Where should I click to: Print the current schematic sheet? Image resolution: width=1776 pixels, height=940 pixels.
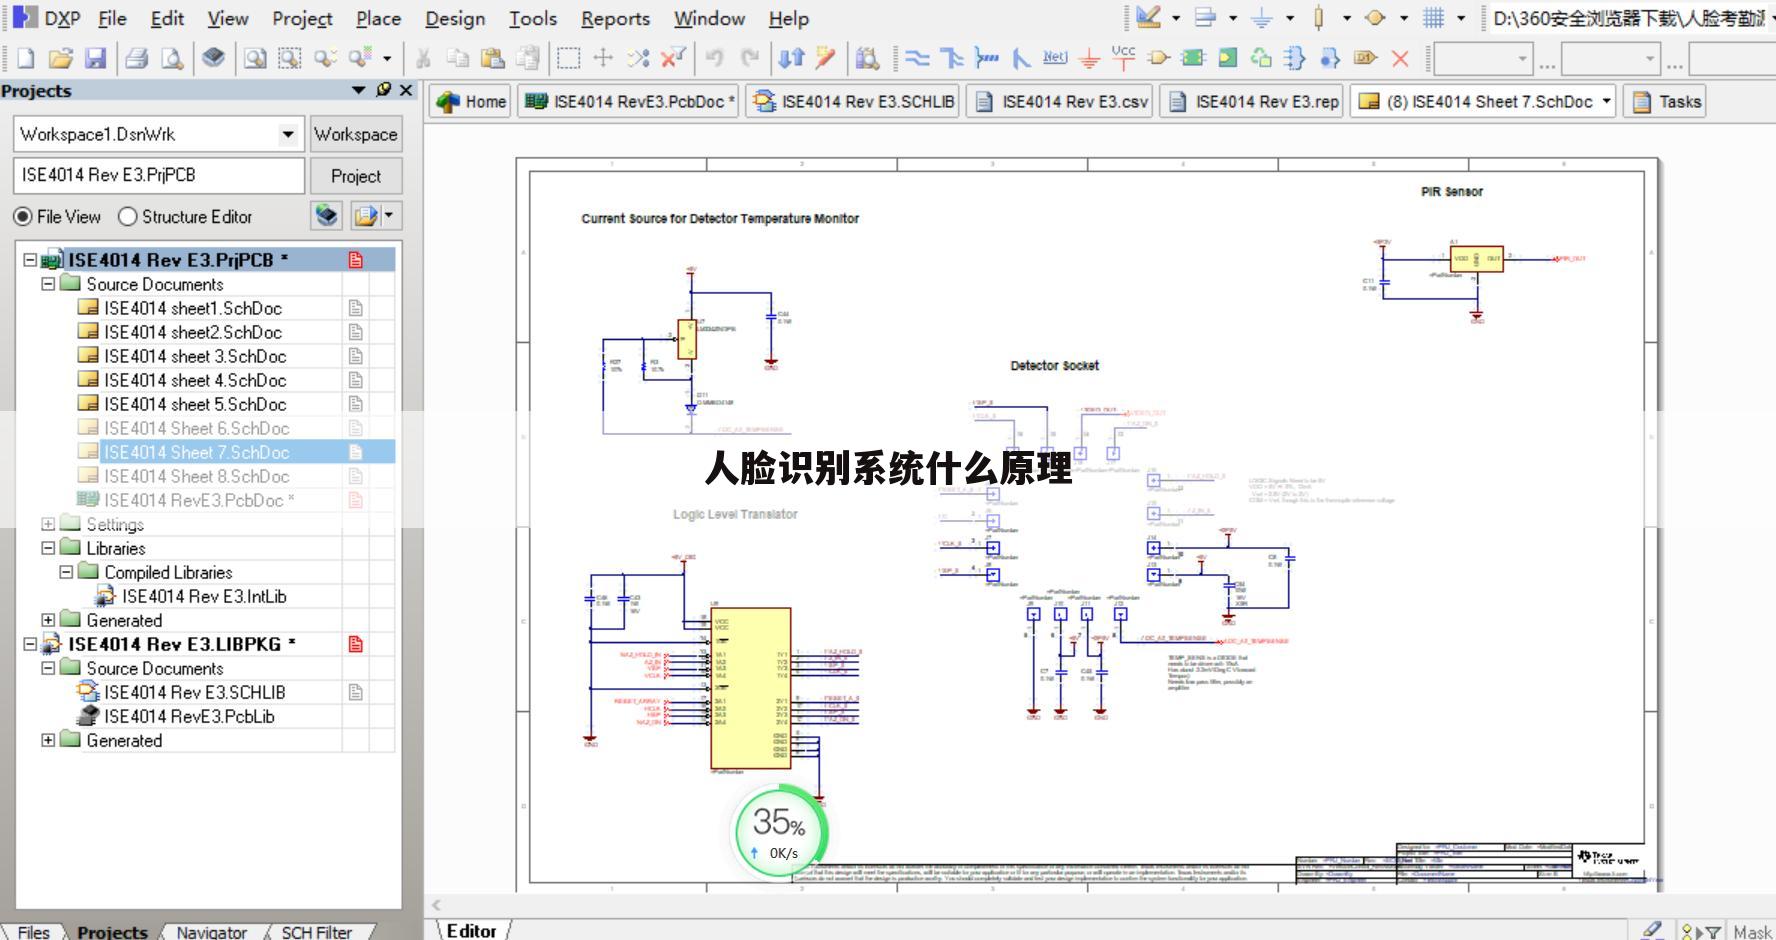pos(137,59)
